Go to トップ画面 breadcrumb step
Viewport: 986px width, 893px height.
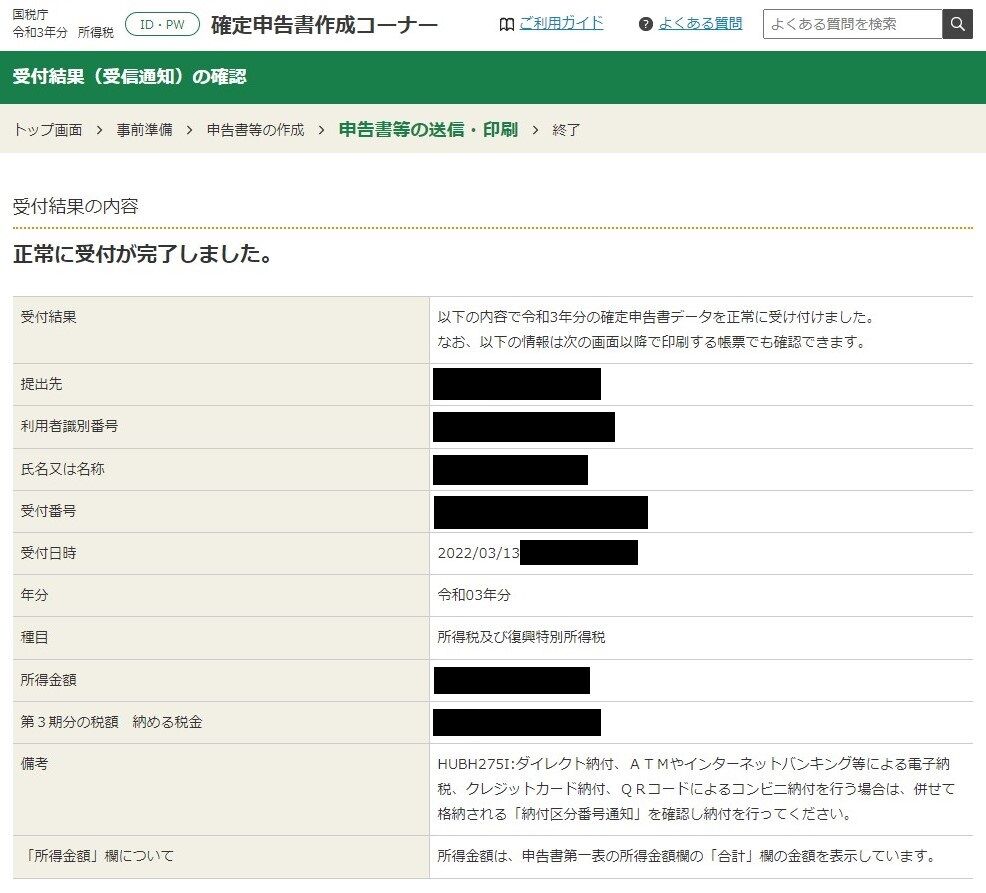point(48,130)
